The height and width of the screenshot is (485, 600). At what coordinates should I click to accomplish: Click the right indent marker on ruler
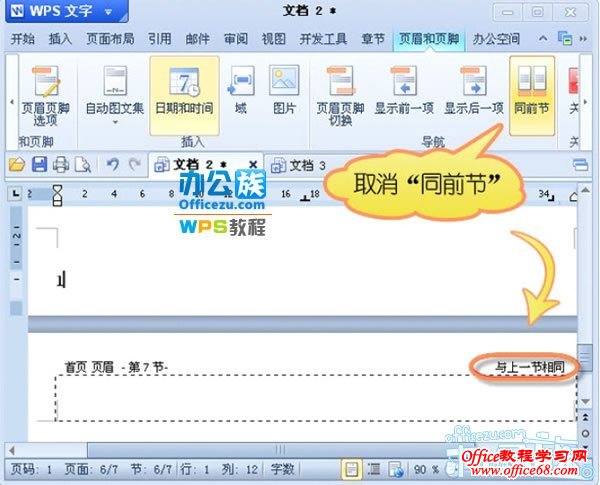(x=573, y=197)
